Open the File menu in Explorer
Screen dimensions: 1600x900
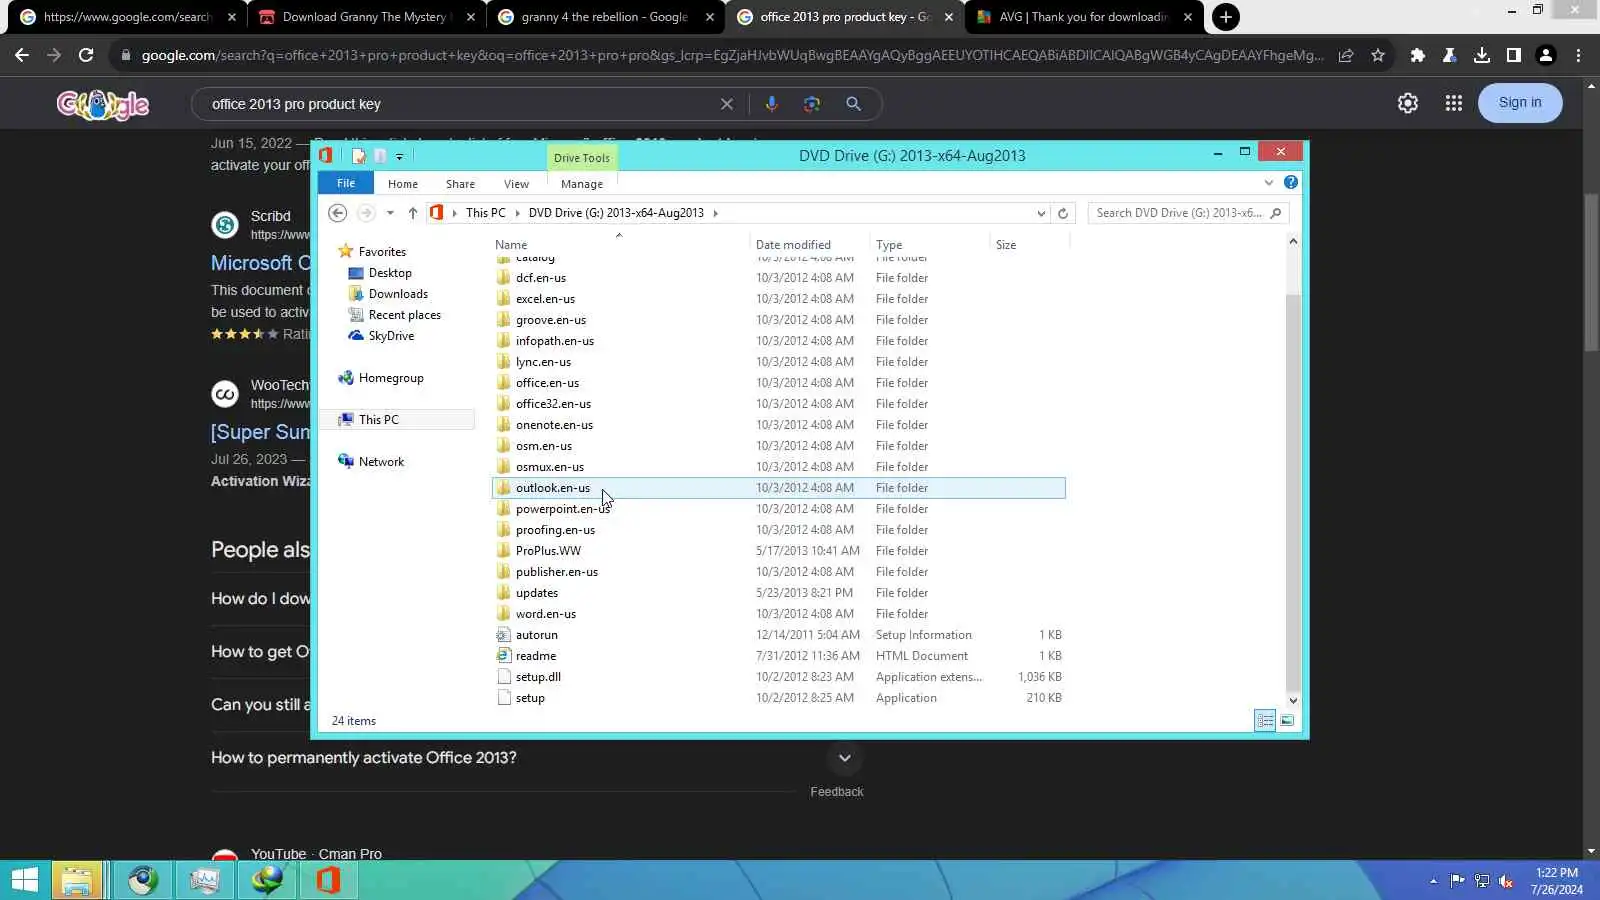[x=346, y=183]
